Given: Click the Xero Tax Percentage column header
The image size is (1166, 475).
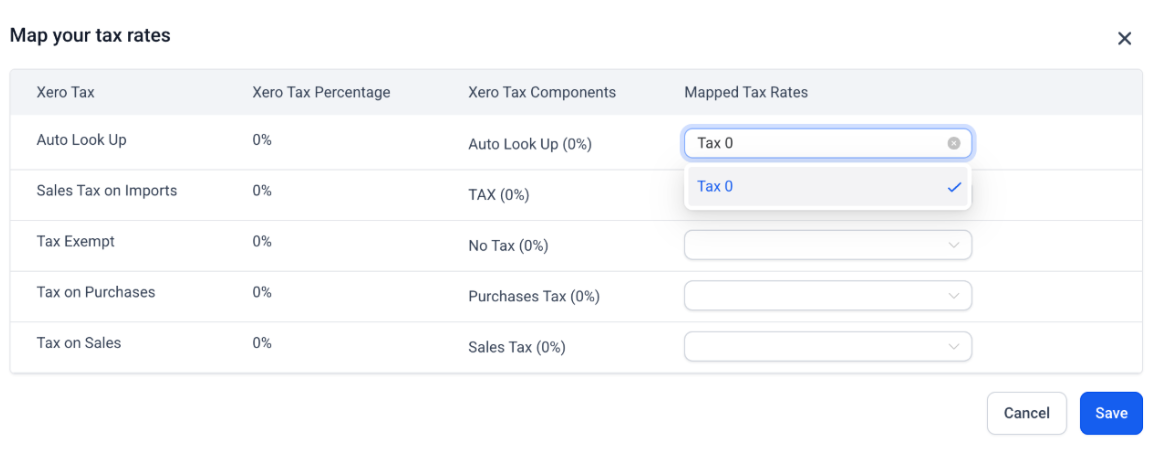Looking at the screenshot, I should click(321, 92).
